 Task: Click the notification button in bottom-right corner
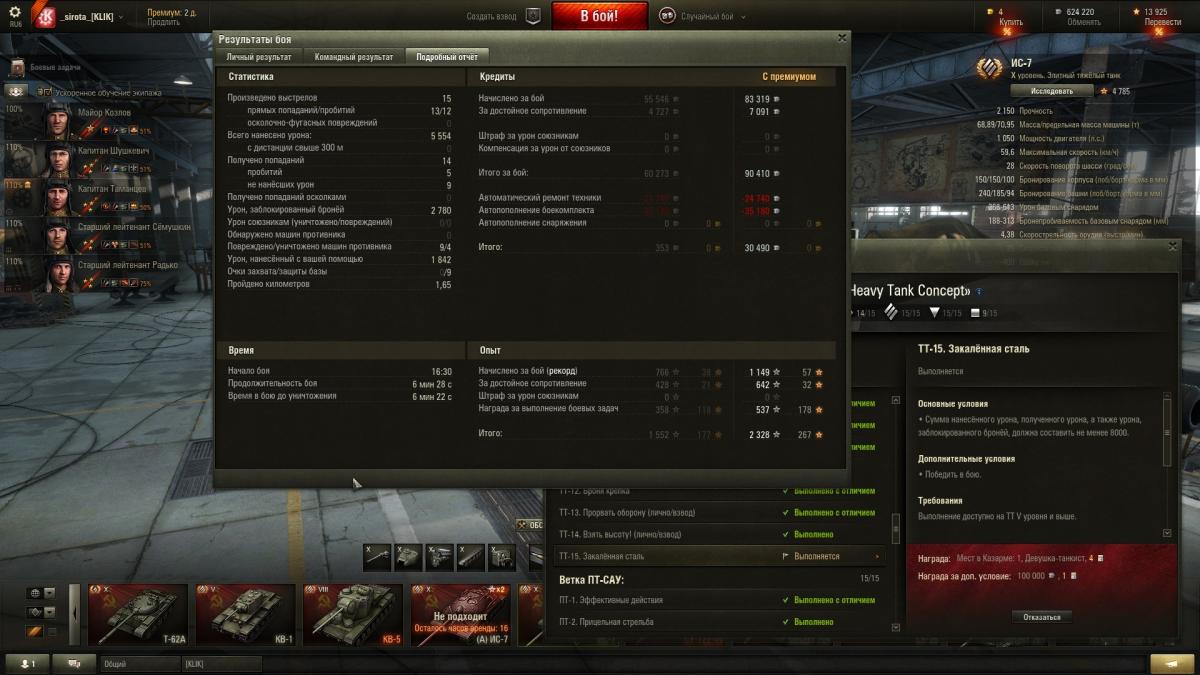coord(1171,663)
